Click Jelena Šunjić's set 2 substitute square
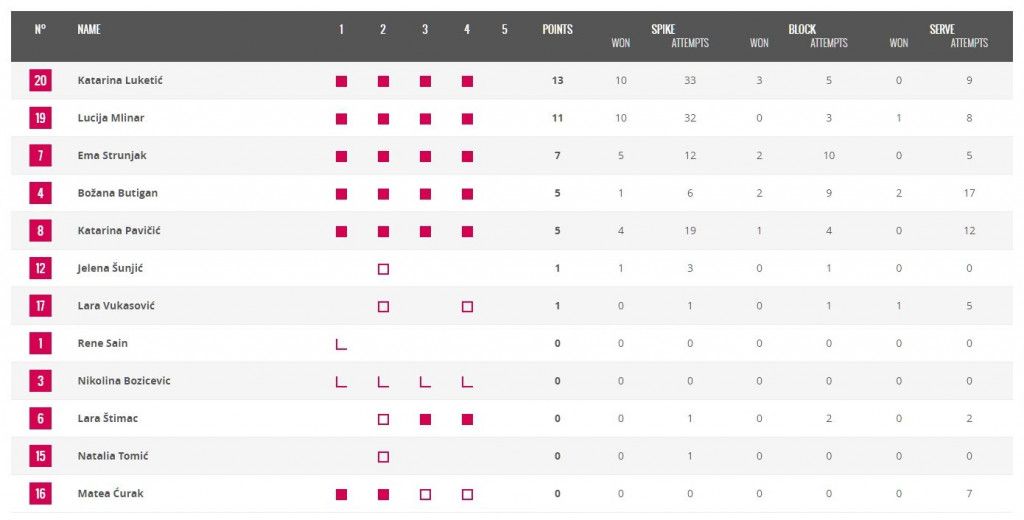1024x520 pixels. click(x=383, y=269)
